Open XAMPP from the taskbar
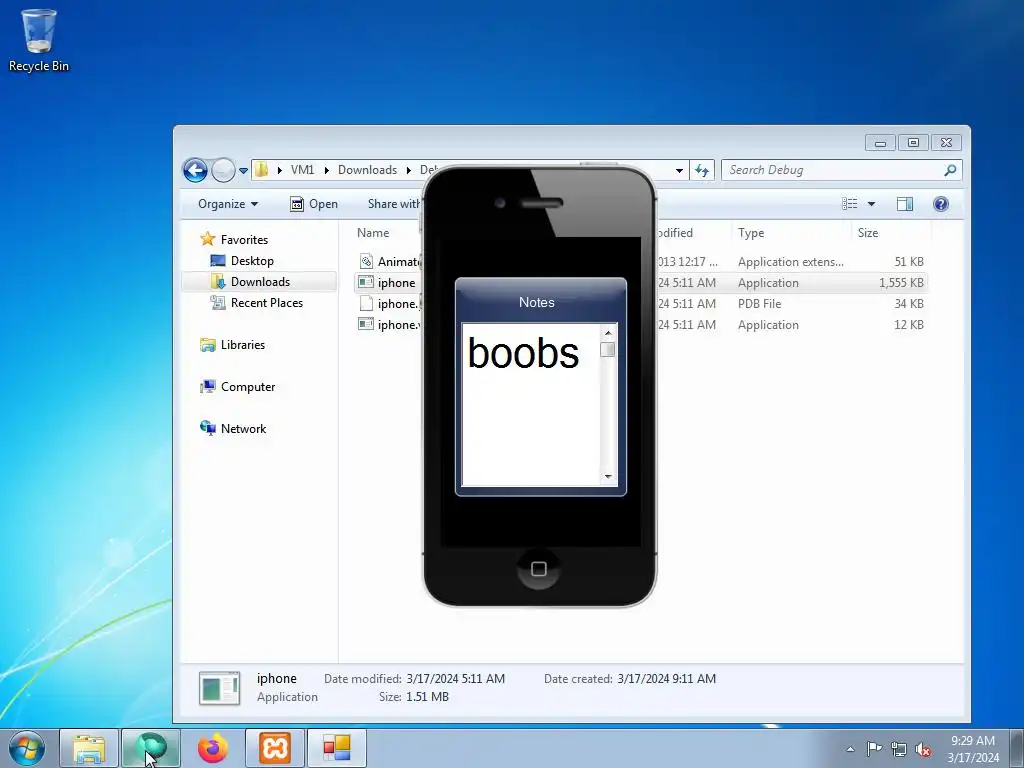 275,748
